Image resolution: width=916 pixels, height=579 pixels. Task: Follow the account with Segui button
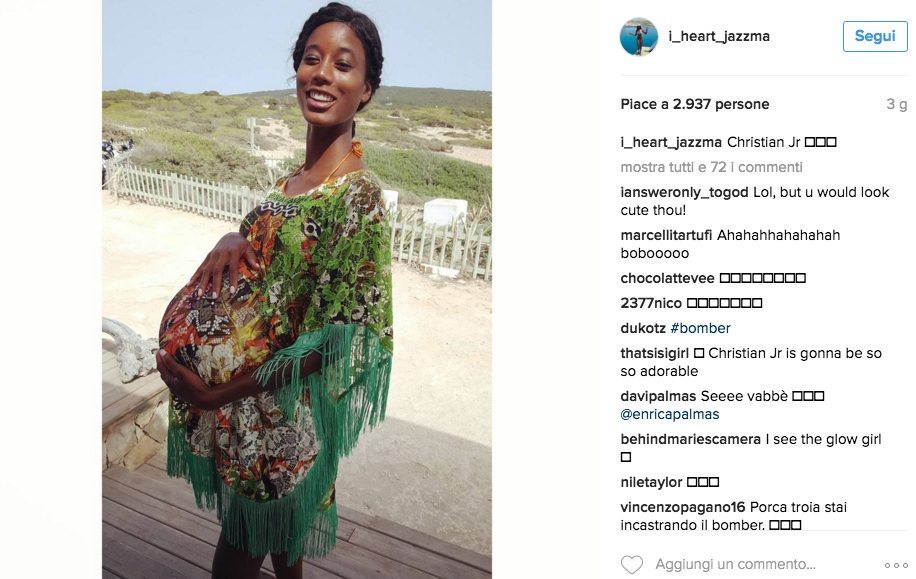point(875,36)
